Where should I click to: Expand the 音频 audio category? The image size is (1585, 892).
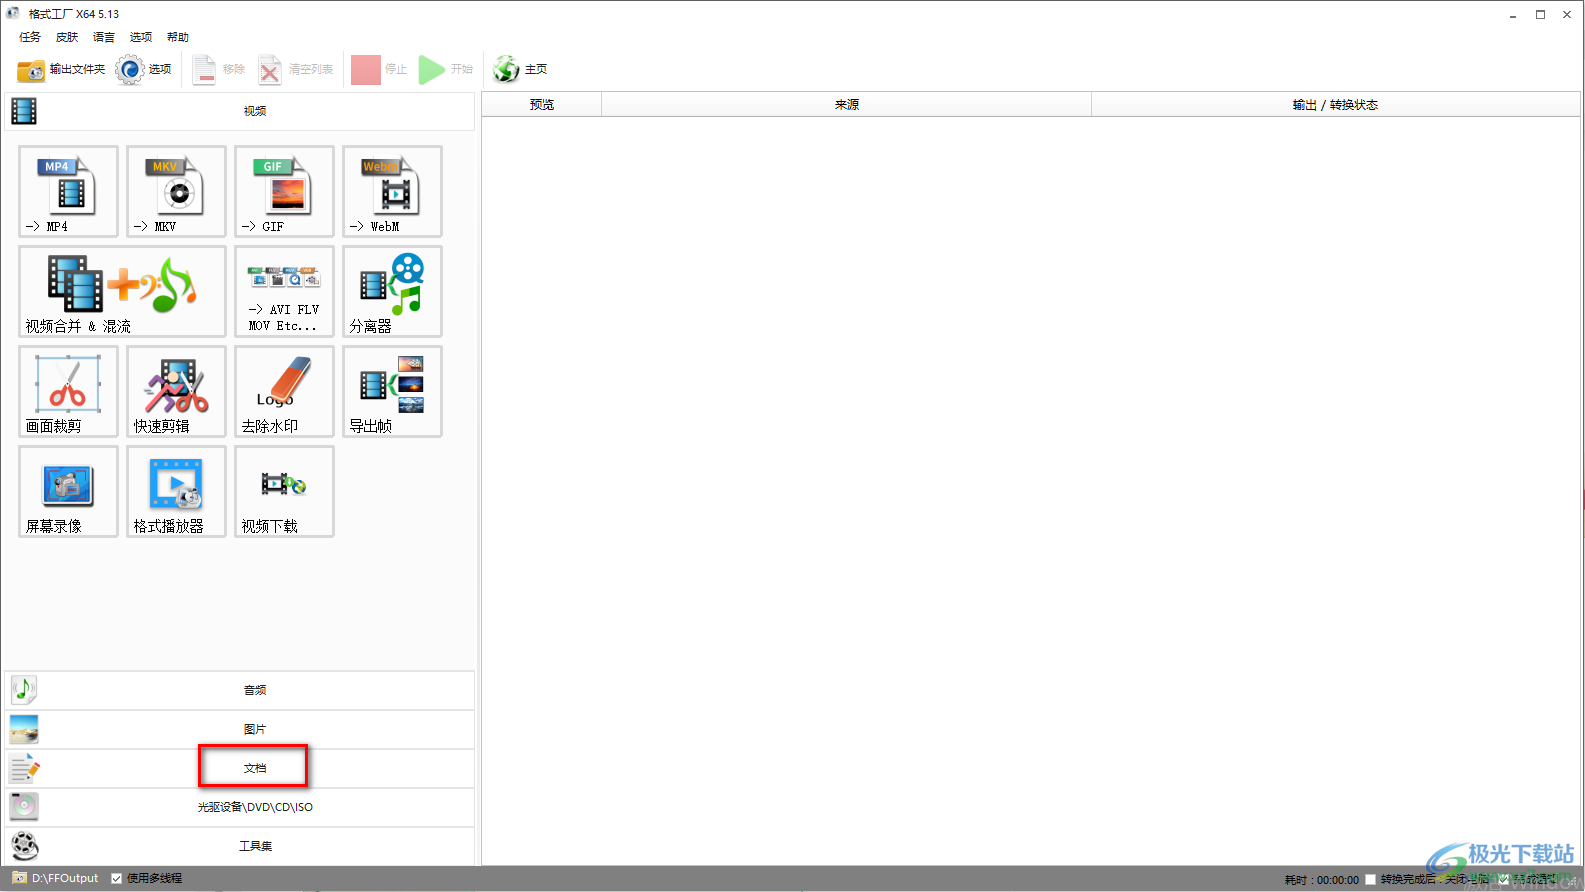pos(240,690)
